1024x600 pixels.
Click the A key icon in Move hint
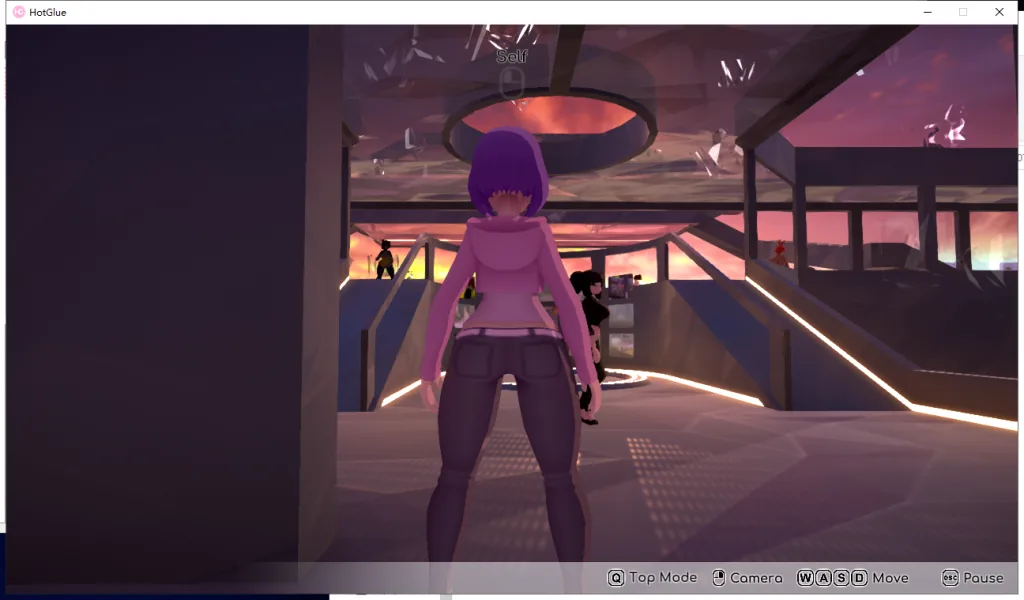pos(824,578)
